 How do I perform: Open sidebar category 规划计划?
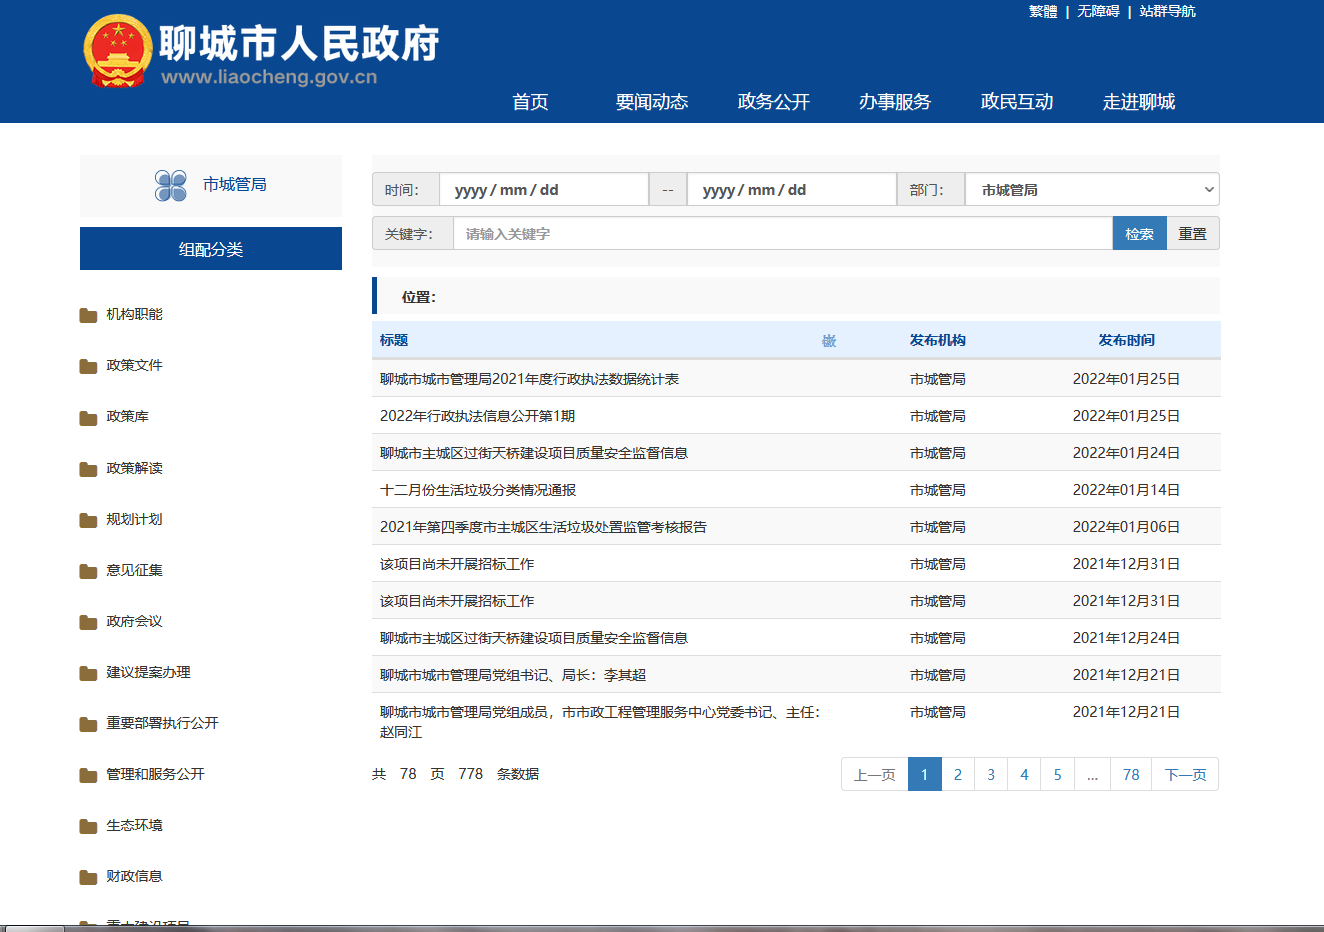[134, 519]
